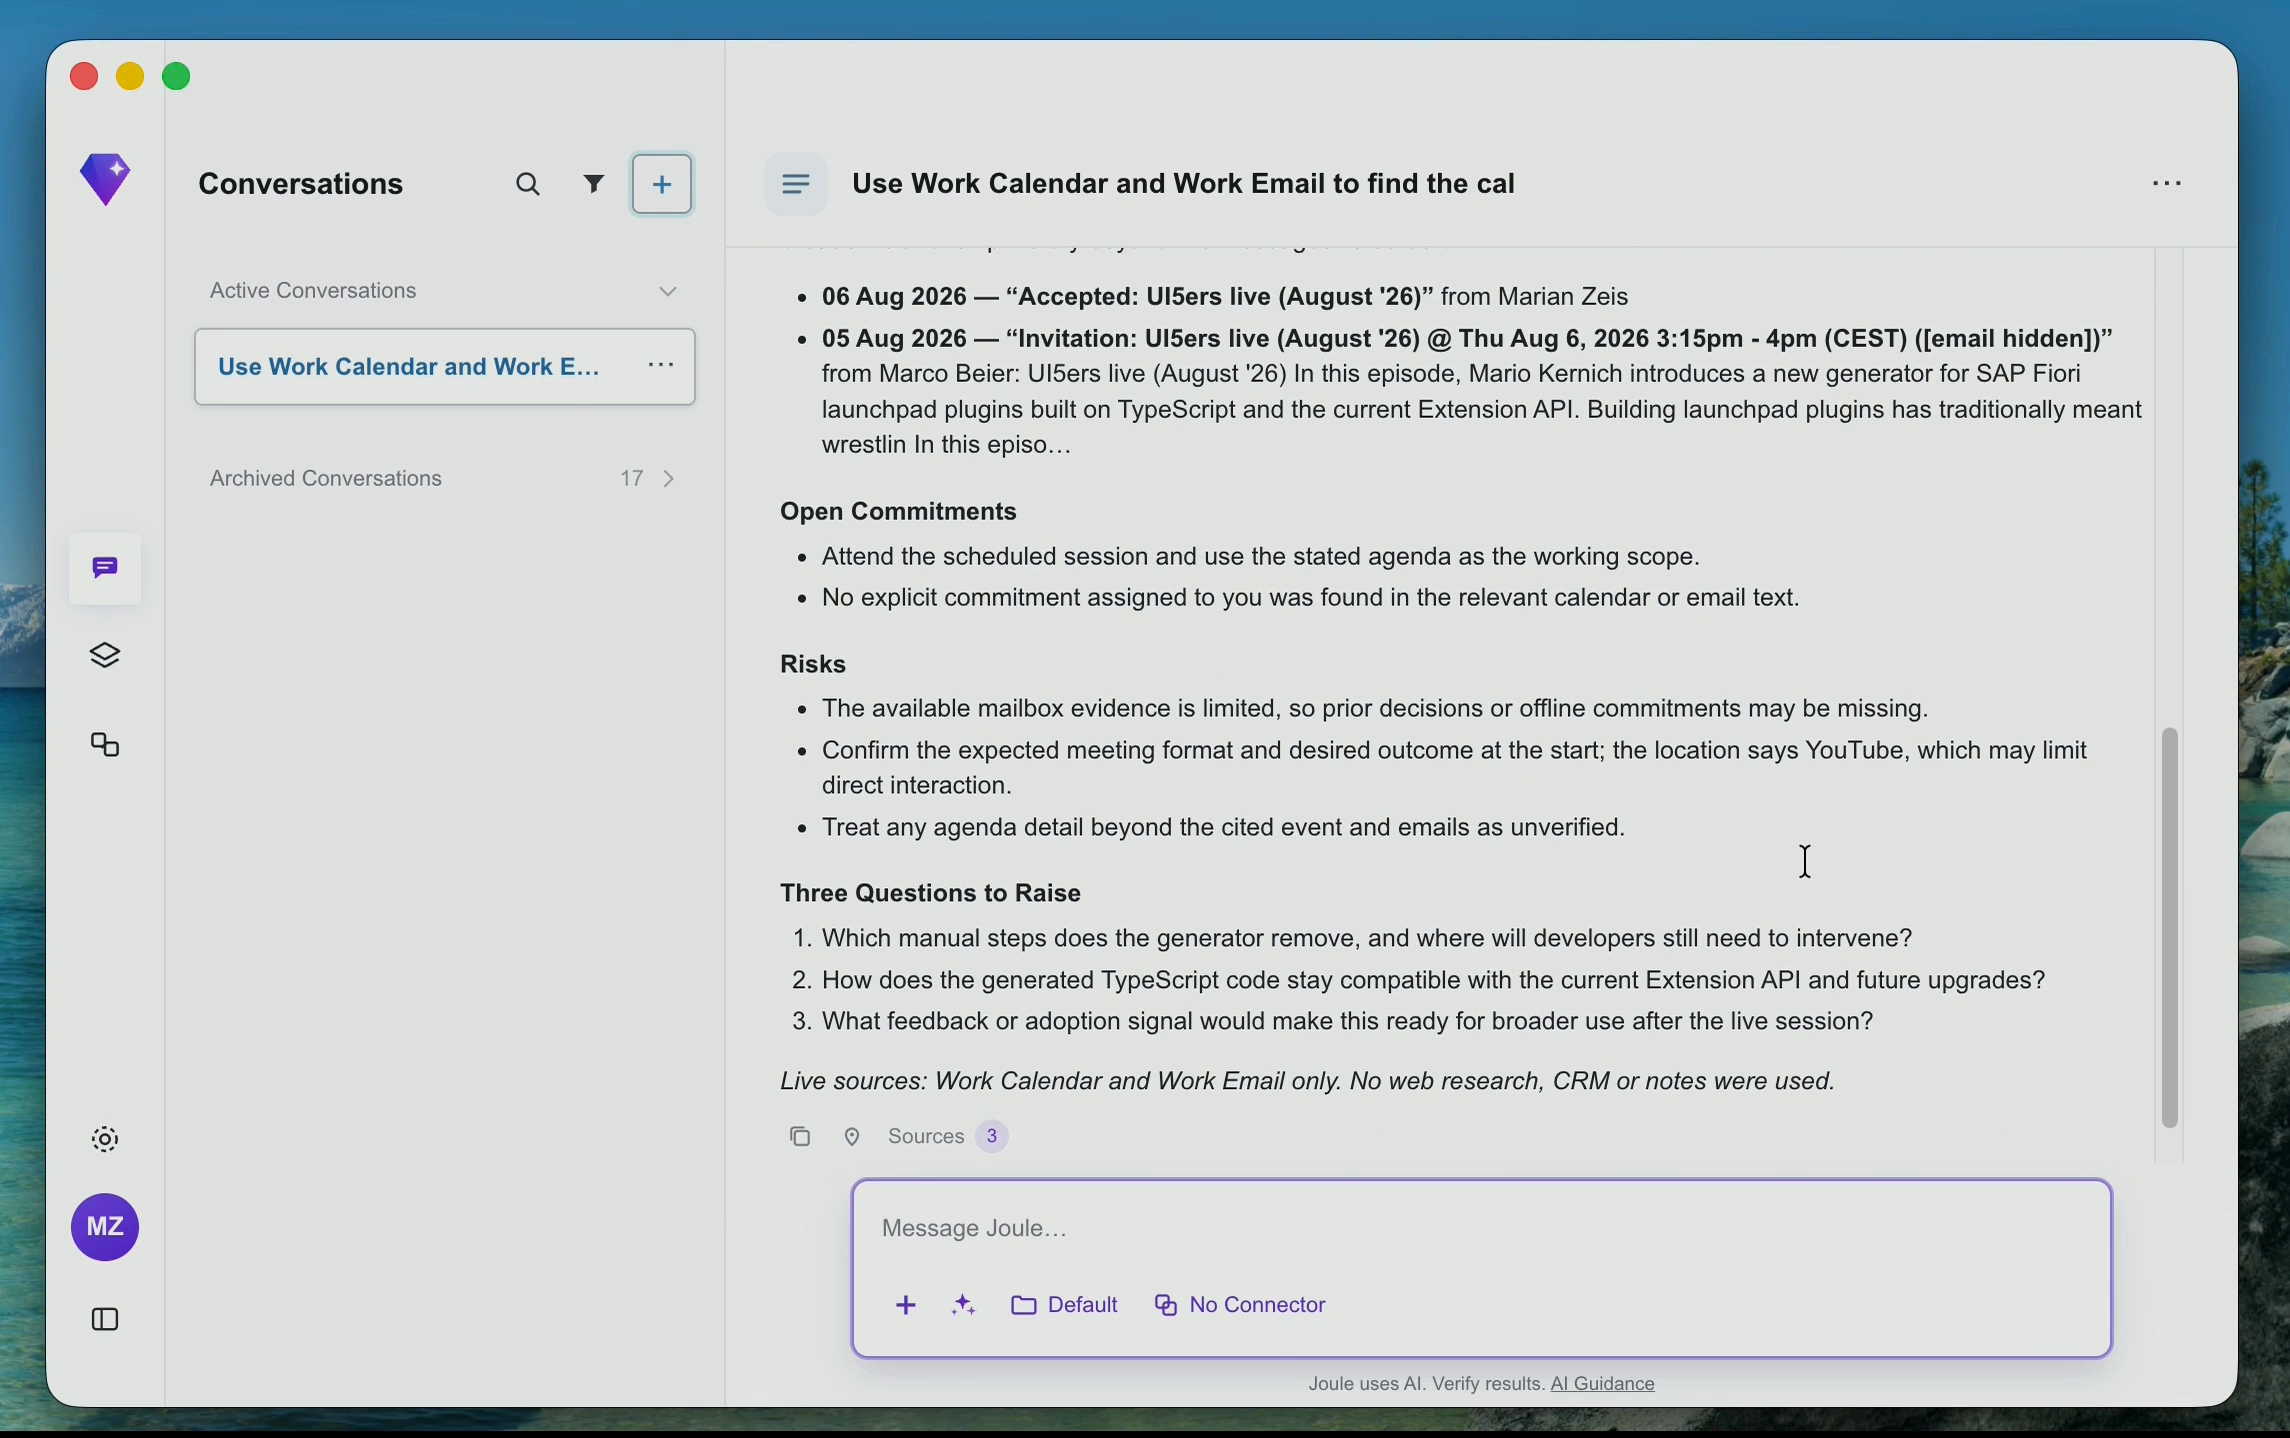Click the conversation title in header
Screen dimensions: 2290x1438
point(1183,184)
